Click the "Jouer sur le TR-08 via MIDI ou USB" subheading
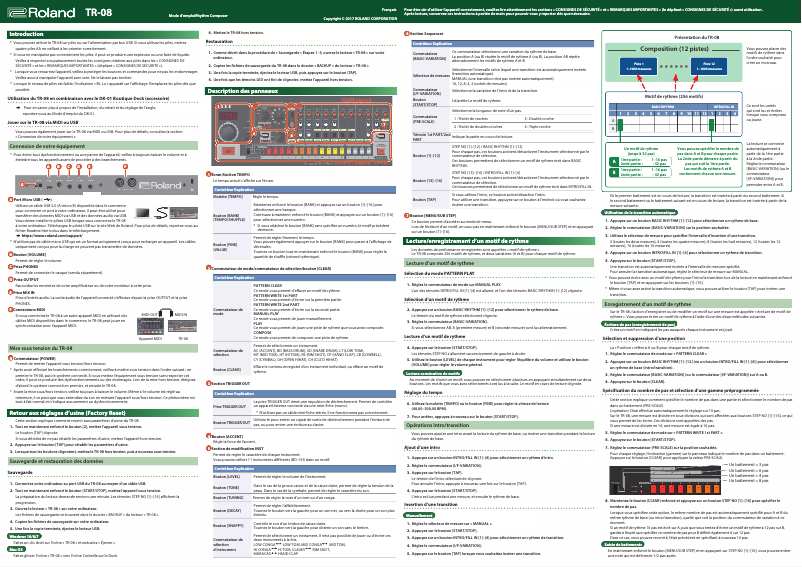 click(43, 122)
